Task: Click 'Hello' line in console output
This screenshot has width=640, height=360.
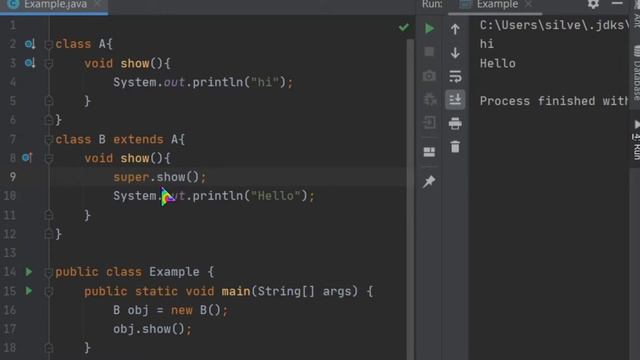Action: tap(498, 63)
